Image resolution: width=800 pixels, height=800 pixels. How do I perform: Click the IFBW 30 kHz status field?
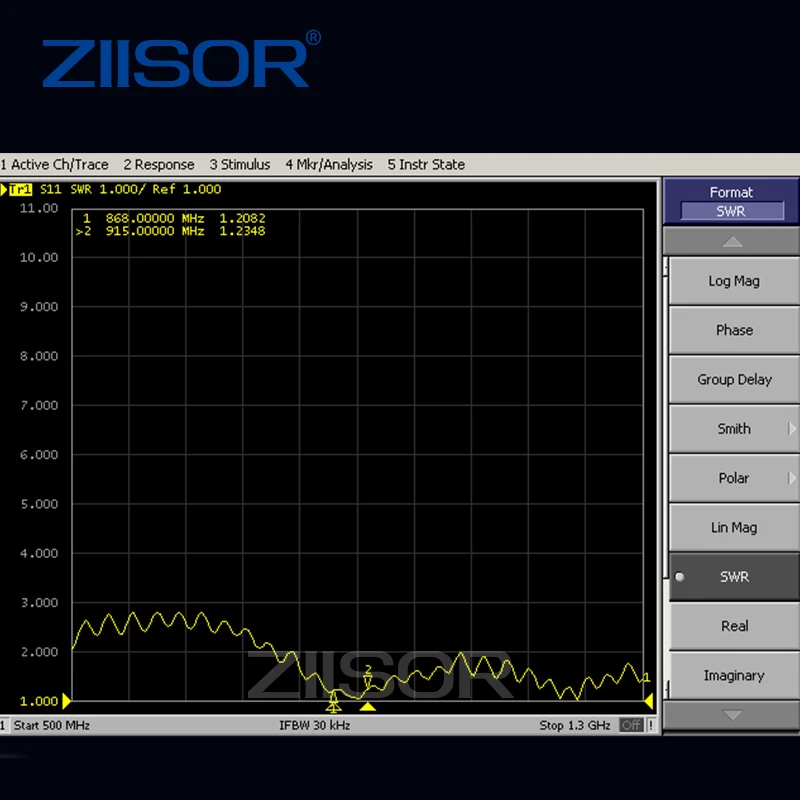coord(314,725)
